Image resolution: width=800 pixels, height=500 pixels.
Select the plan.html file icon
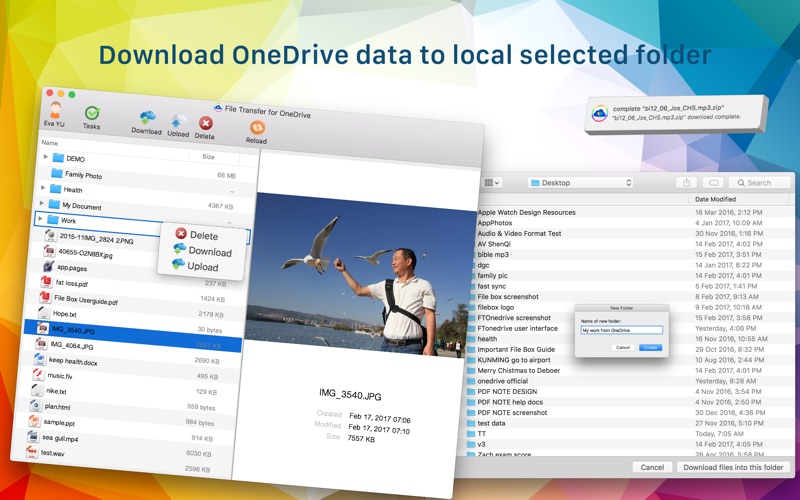(x=35, y=406)
